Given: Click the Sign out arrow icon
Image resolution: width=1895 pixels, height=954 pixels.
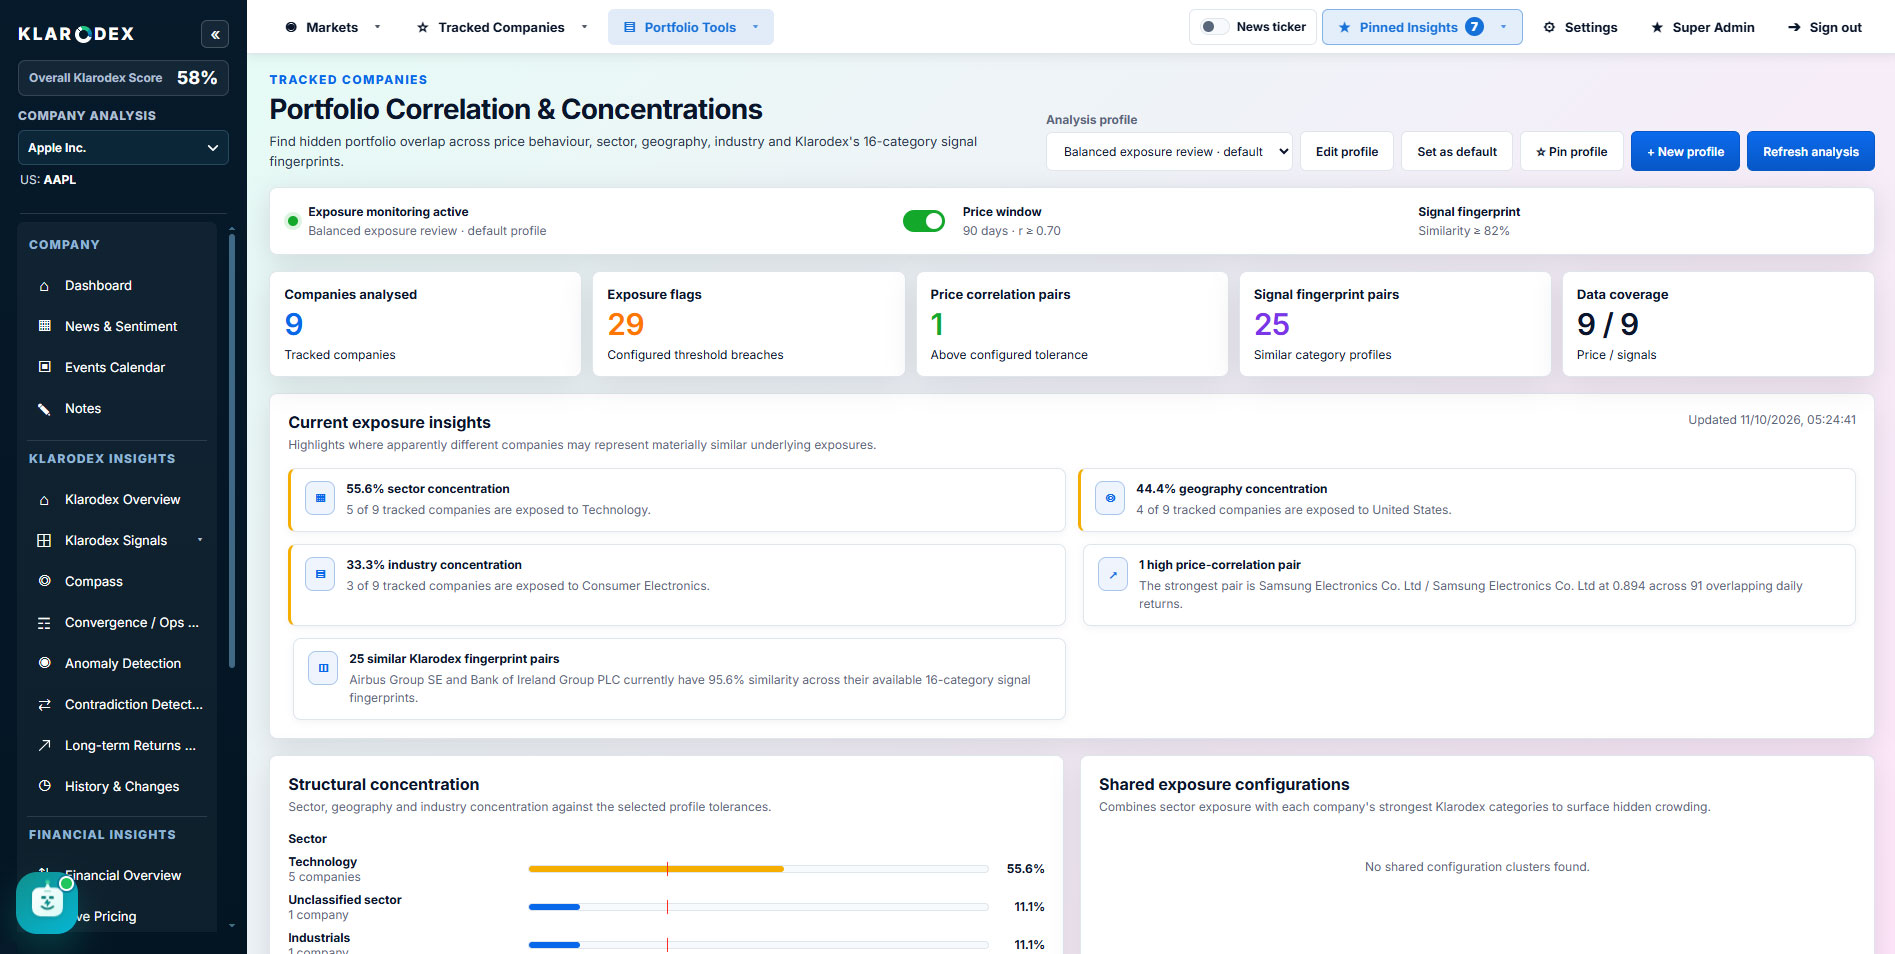Looking at the screenshot, I should [x=1794, y=27].
